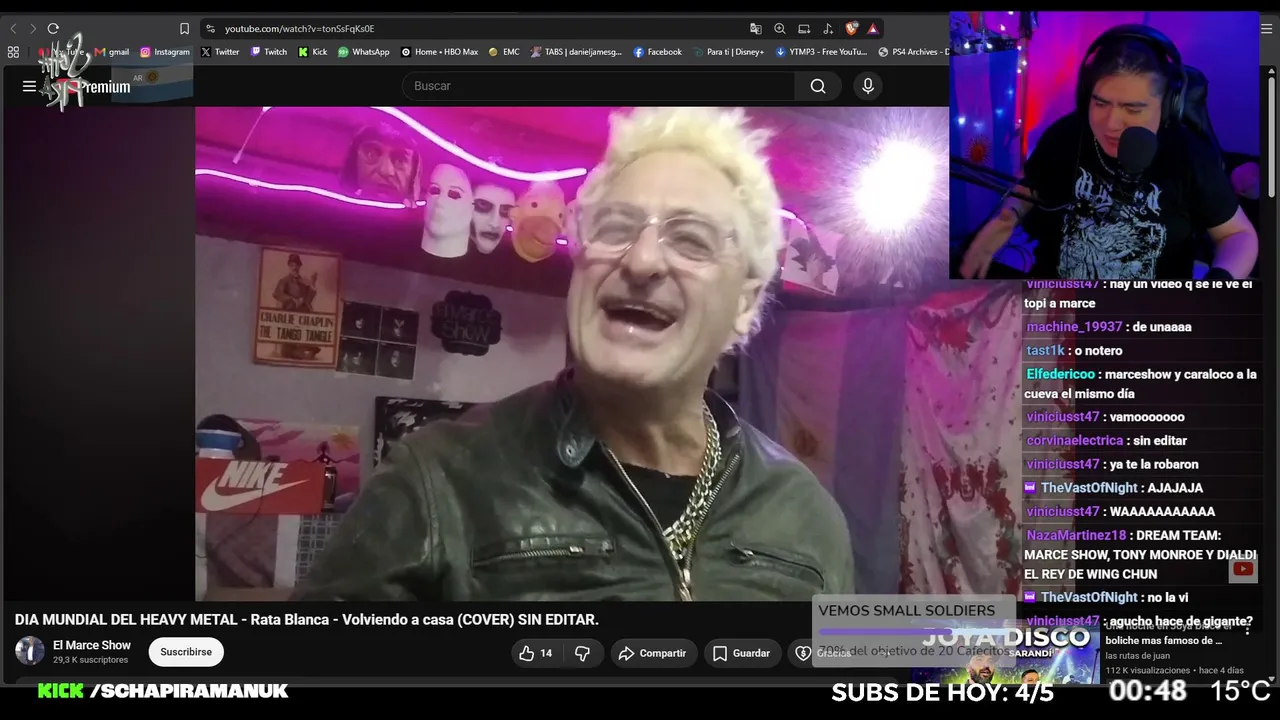Open the YTMP3 Free YouTube bookmark
Viewport: 1280px width, 720px height.
tap(821, 52)
